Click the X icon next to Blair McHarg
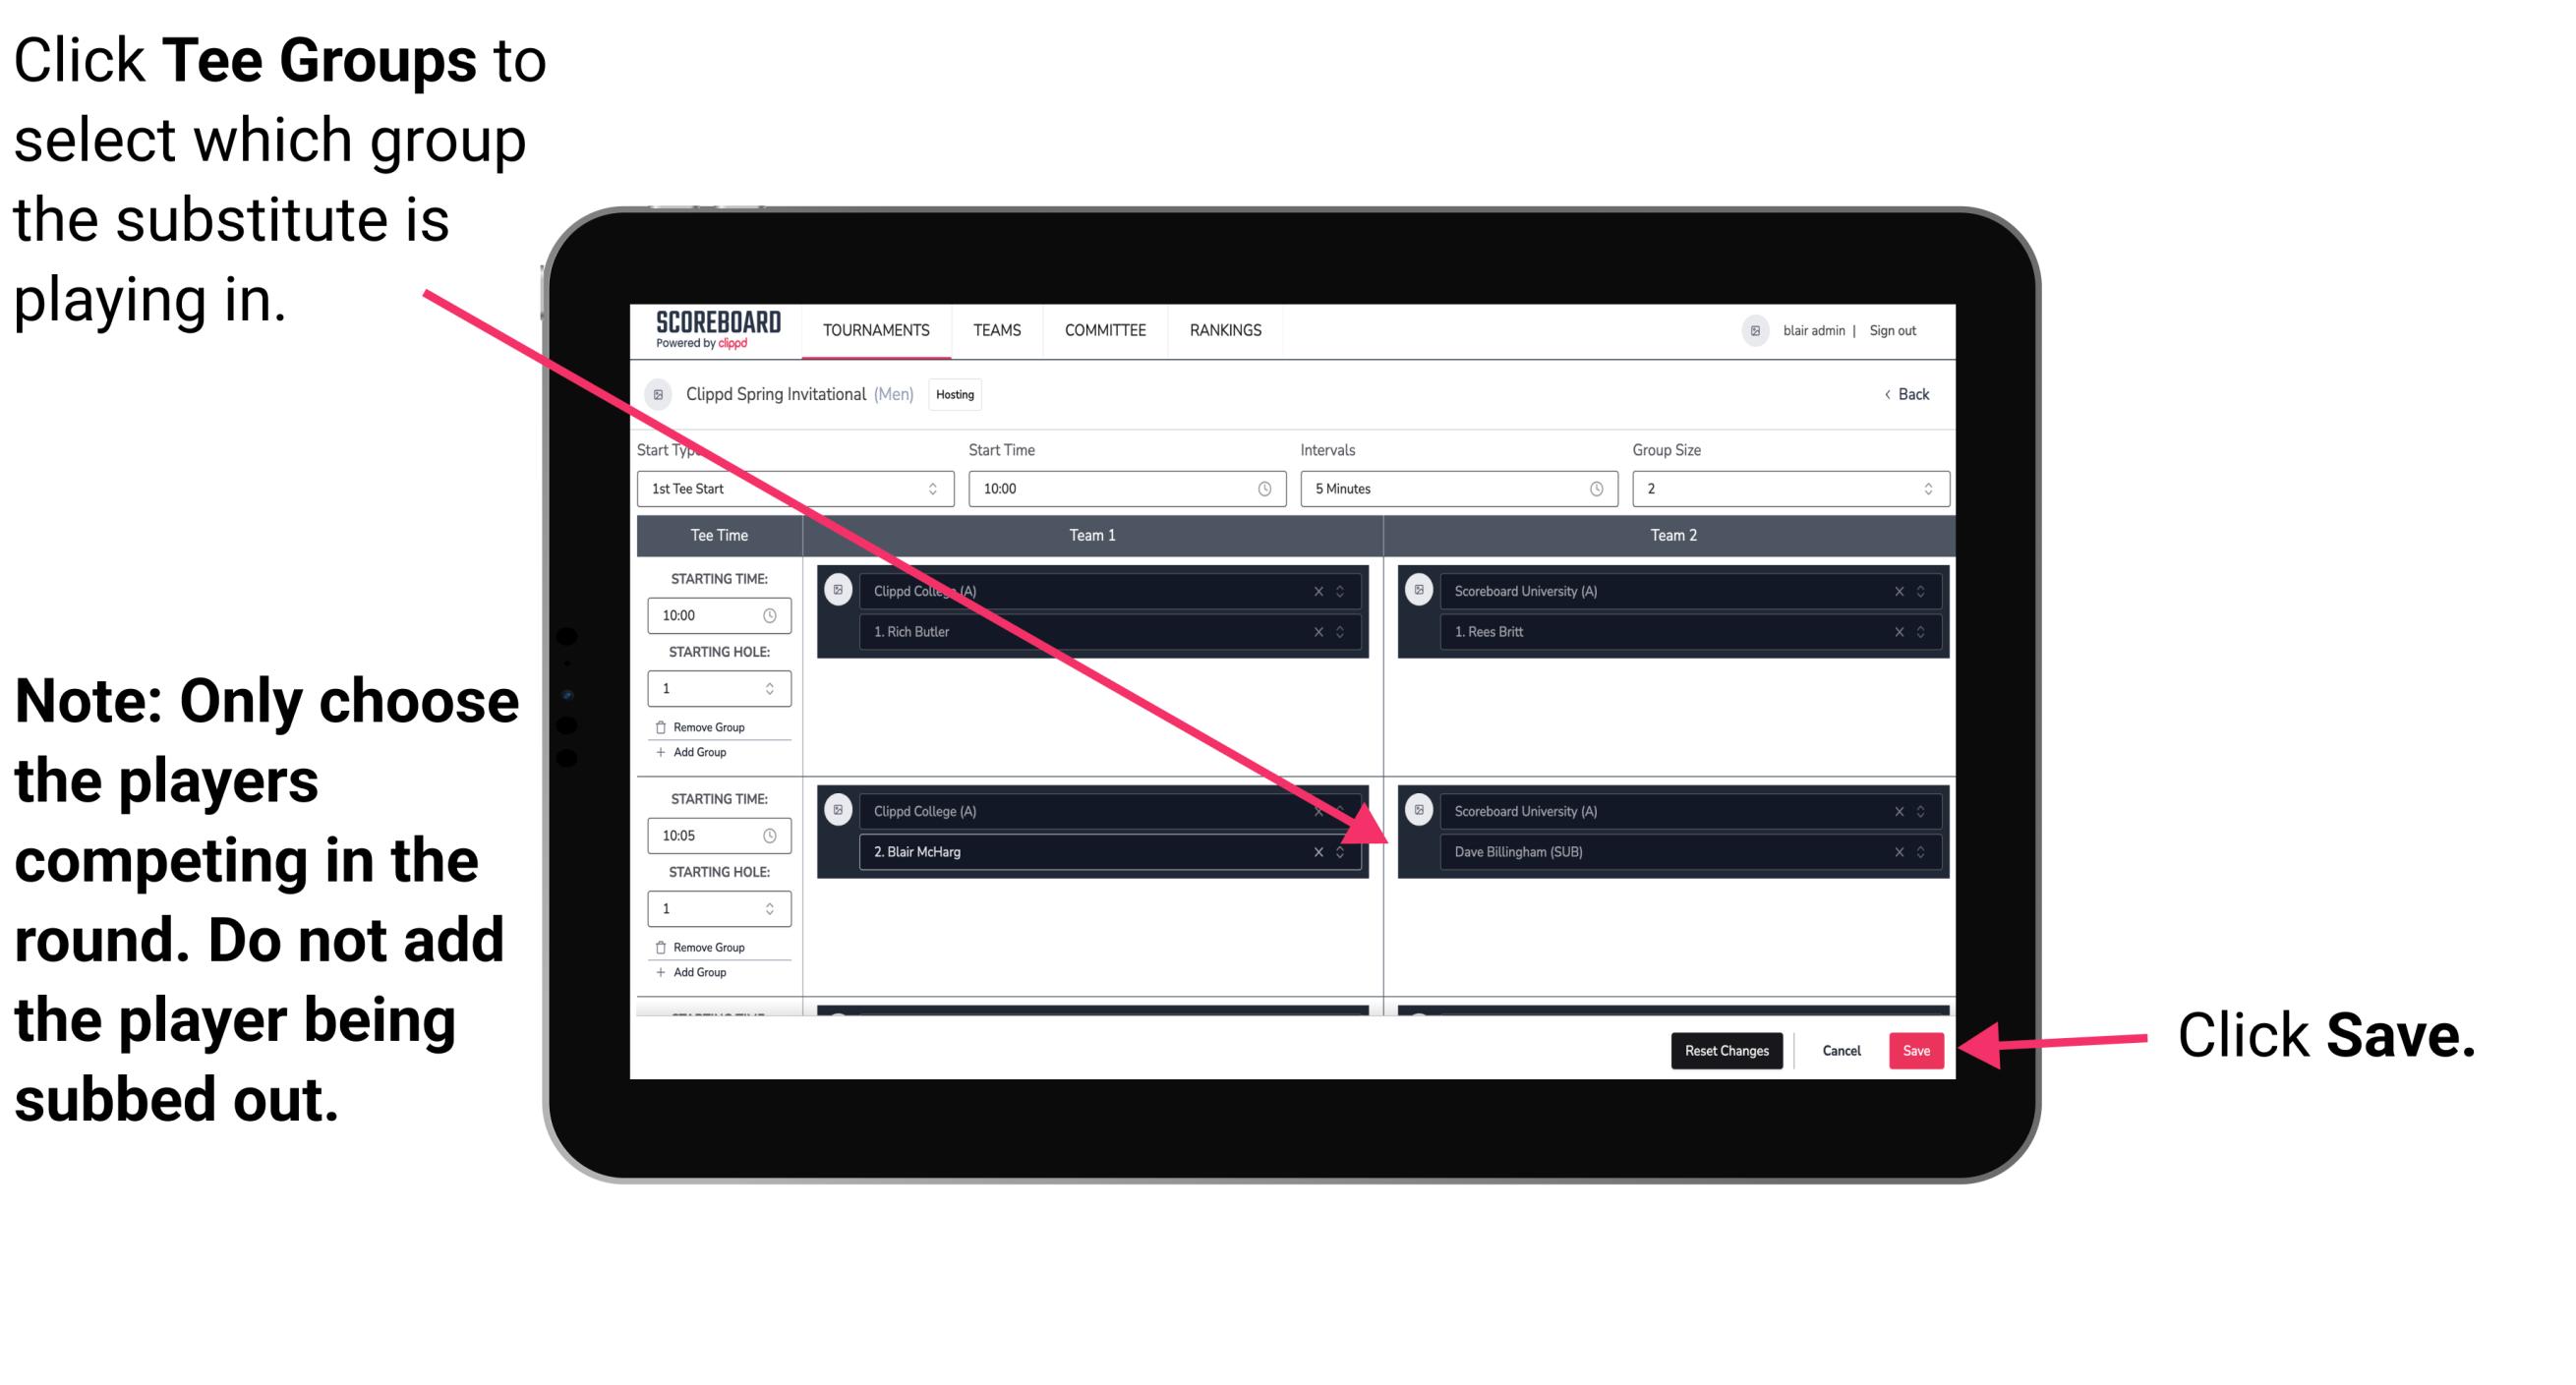Viewport: 2576px width, 1385px height. pos(1323,853)
